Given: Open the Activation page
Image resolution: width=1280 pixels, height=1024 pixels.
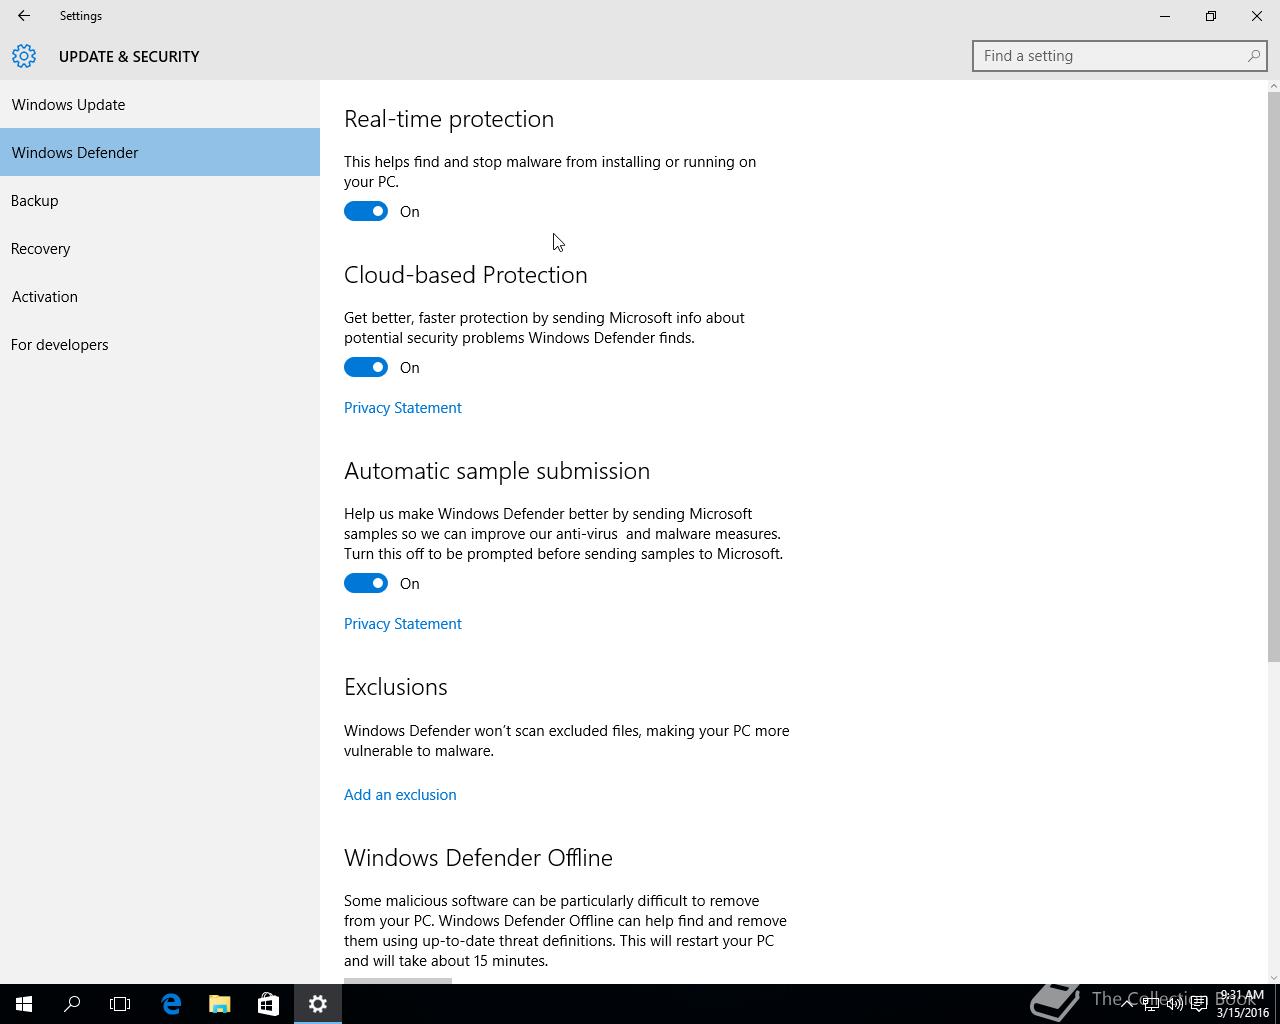Looking at the screenshot, I should click(x=160, y=296).
